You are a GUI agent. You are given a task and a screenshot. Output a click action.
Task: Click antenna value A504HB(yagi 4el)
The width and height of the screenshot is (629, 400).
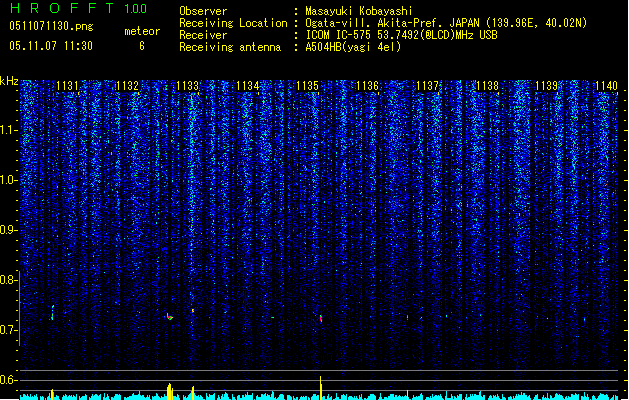(x=353, y=47)
